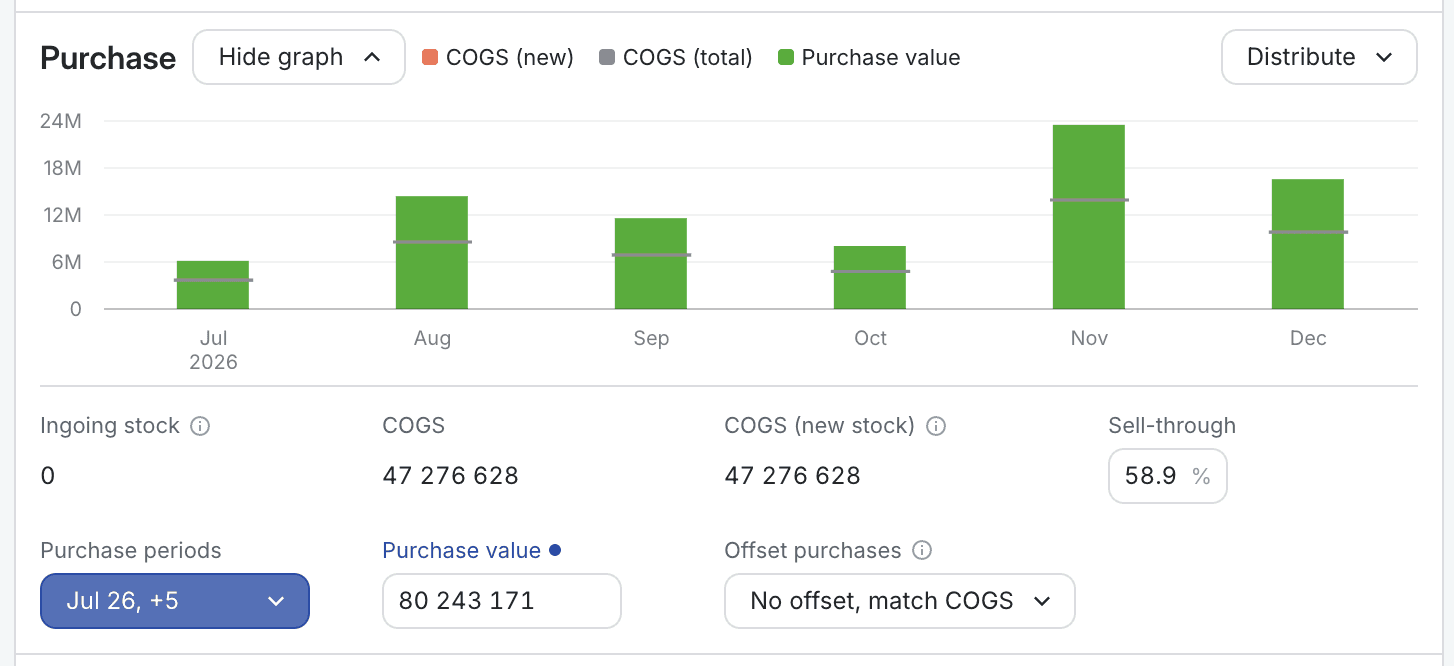
Task: Click the blue dot beside Purchase value
Action: (555, 550)
